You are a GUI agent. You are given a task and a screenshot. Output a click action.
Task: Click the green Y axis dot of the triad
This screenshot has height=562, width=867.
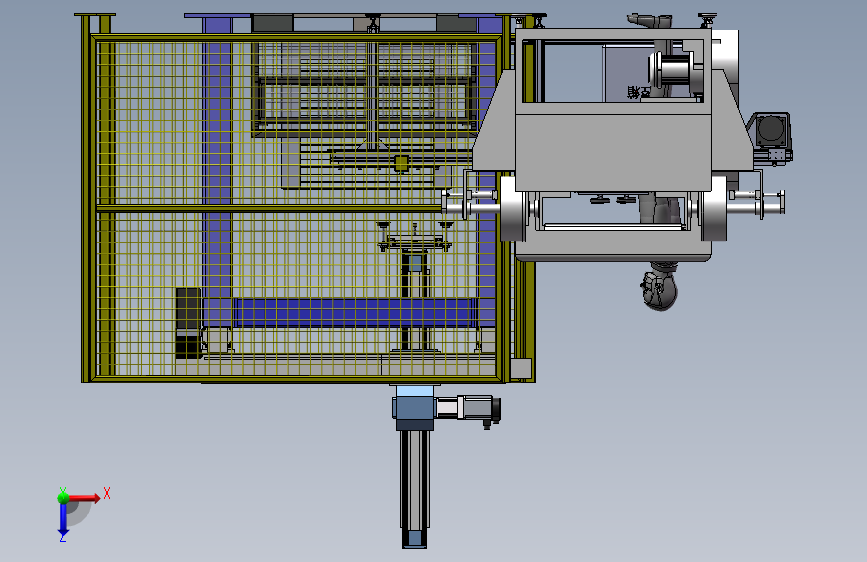[x=63, y=498]
